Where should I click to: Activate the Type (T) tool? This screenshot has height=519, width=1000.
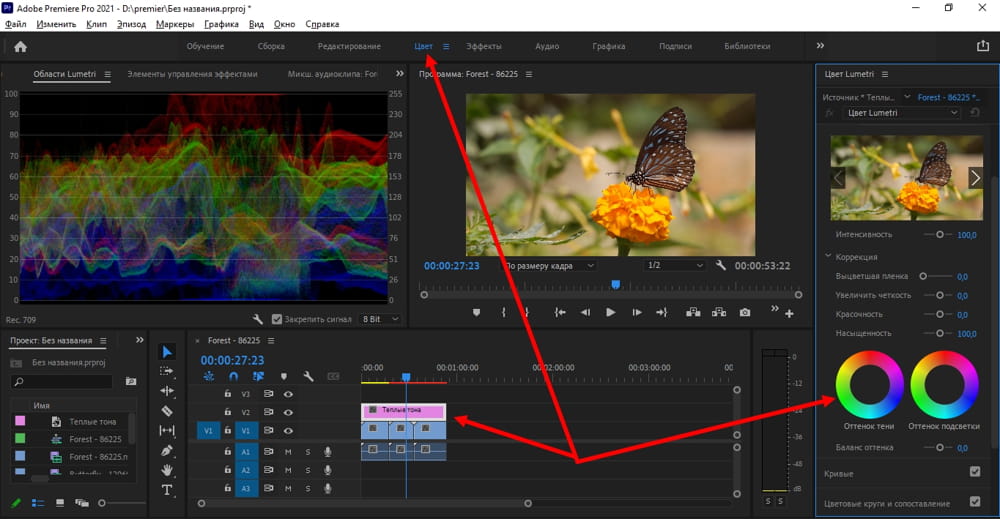coord(167,490)
